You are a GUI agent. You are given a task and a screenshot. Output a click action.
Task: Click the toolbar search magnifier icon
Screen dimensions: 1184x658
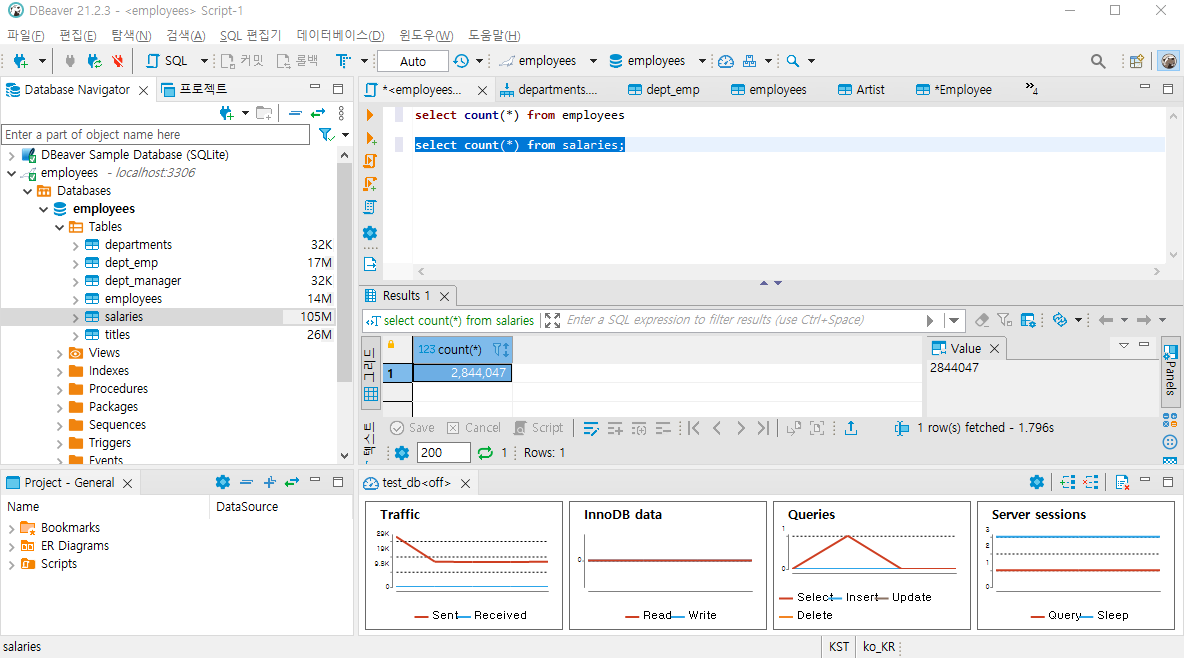pyautogui.click(x=792, y=61)
